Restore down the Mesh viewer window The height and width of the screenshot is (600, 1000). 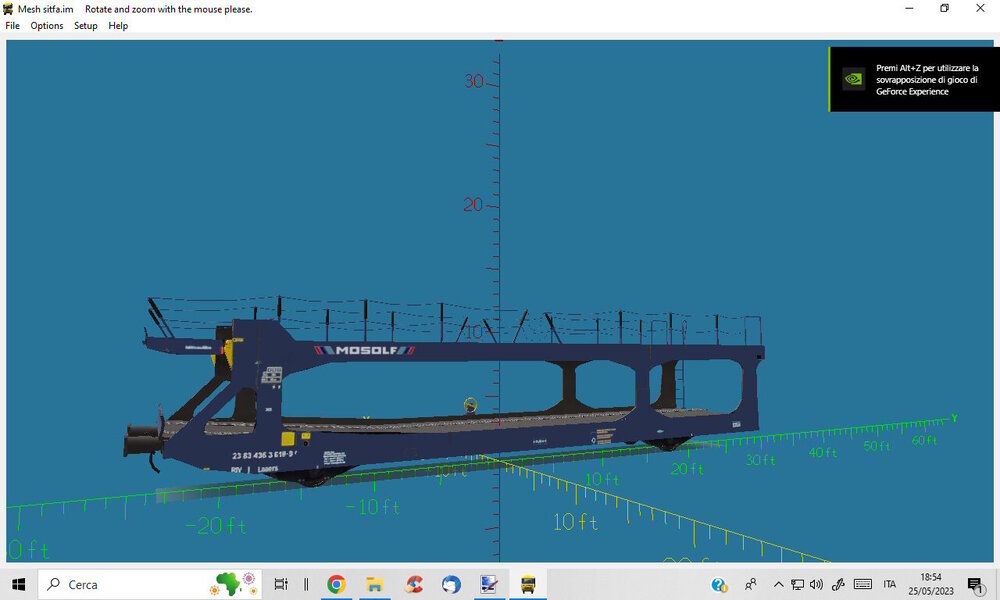[x=945, y=8]
